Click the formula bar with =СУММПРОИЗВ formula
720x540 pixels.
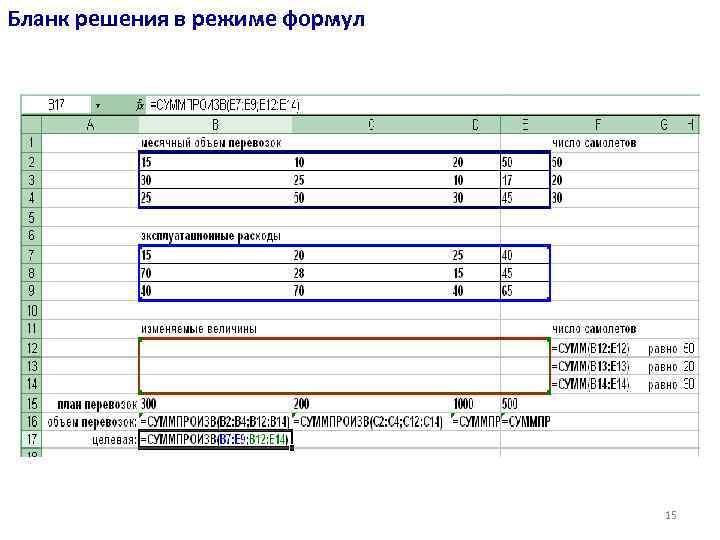point(422,106)
